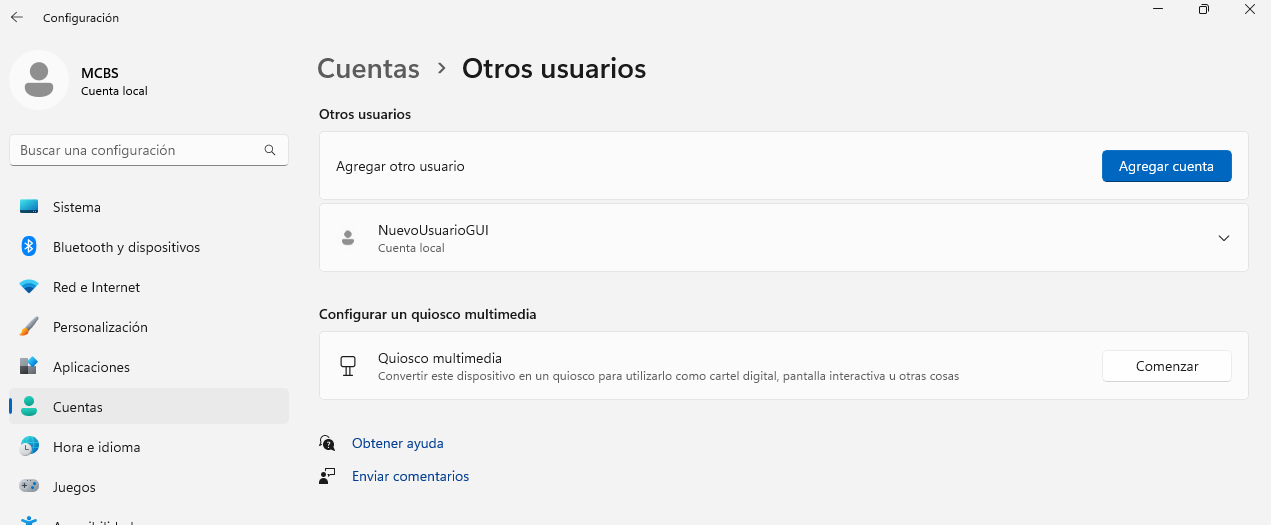The height and width of the screenshot is (525, 1271).
Task: Click the Bluetooth icon in sidebar
Action: pos(29,247)
